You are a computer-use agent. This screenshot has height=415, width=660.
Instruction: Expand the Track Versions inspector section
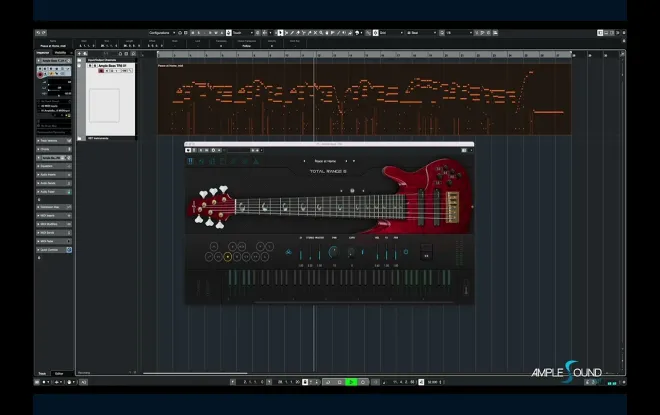[54, 141]
